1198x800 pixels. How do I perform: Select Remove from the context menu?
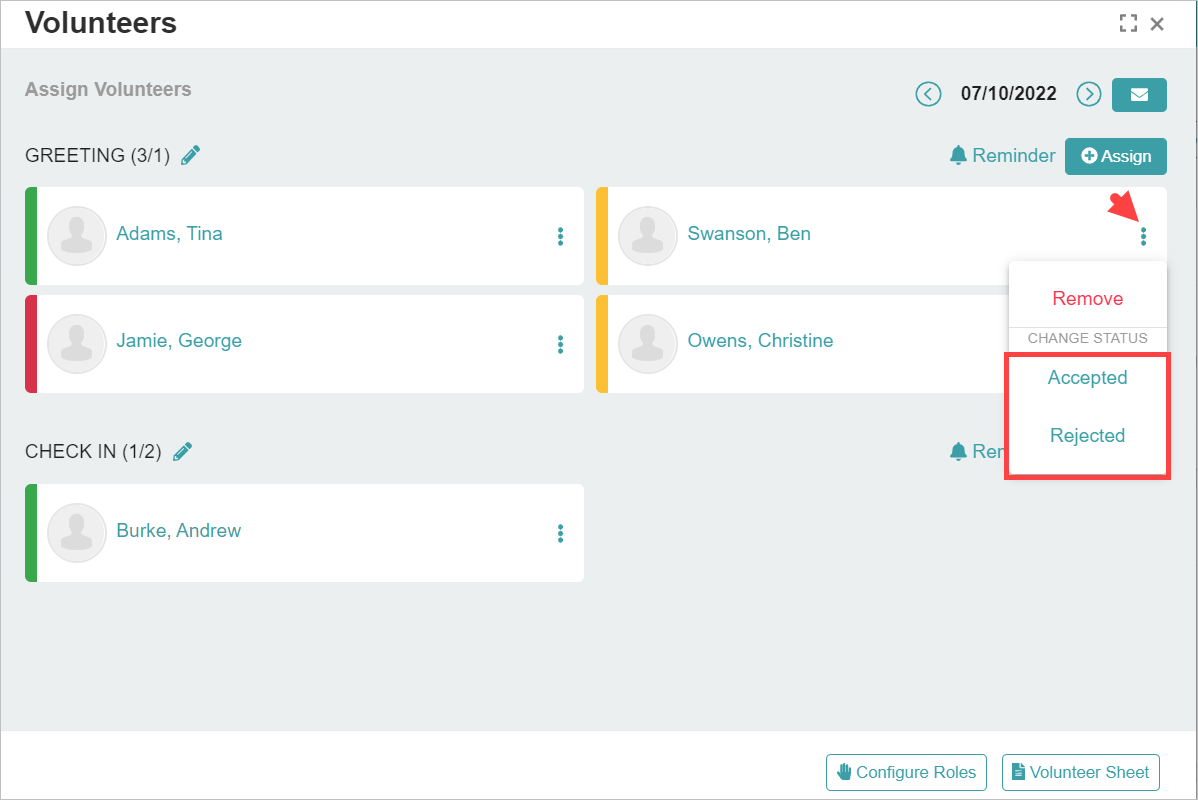pyautogui.click(x=1087, y=299)
